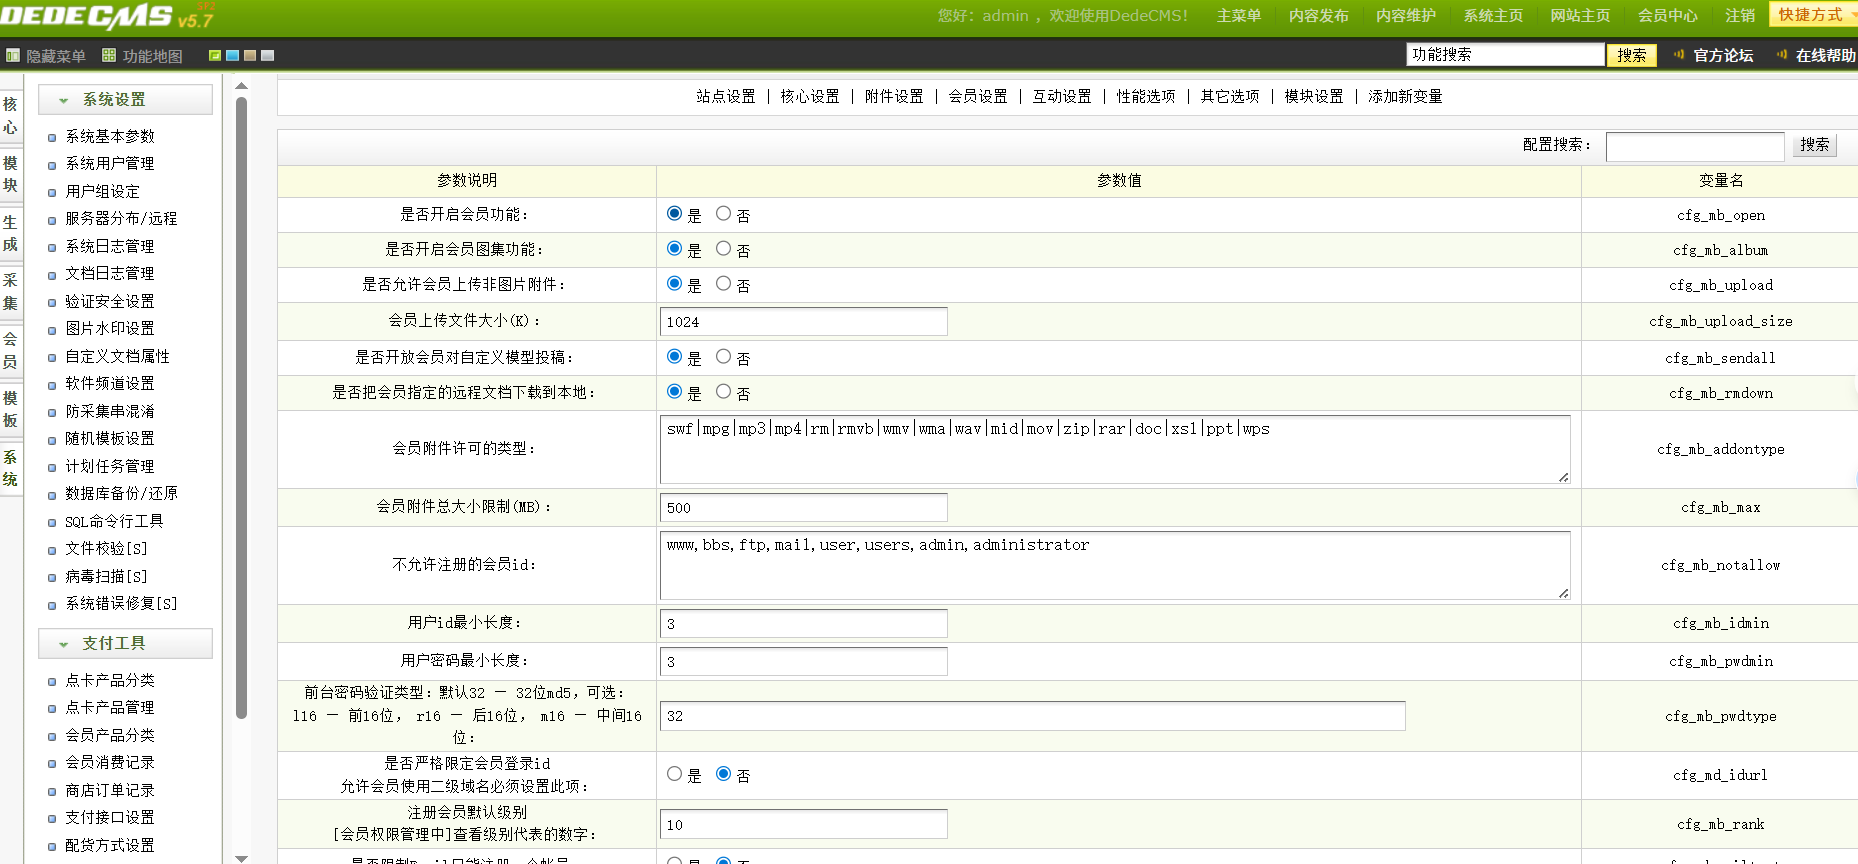Click bullet icon beside 系统基本参数
Viewport: 1858px width, 864px height.
(x=52, y=138)
